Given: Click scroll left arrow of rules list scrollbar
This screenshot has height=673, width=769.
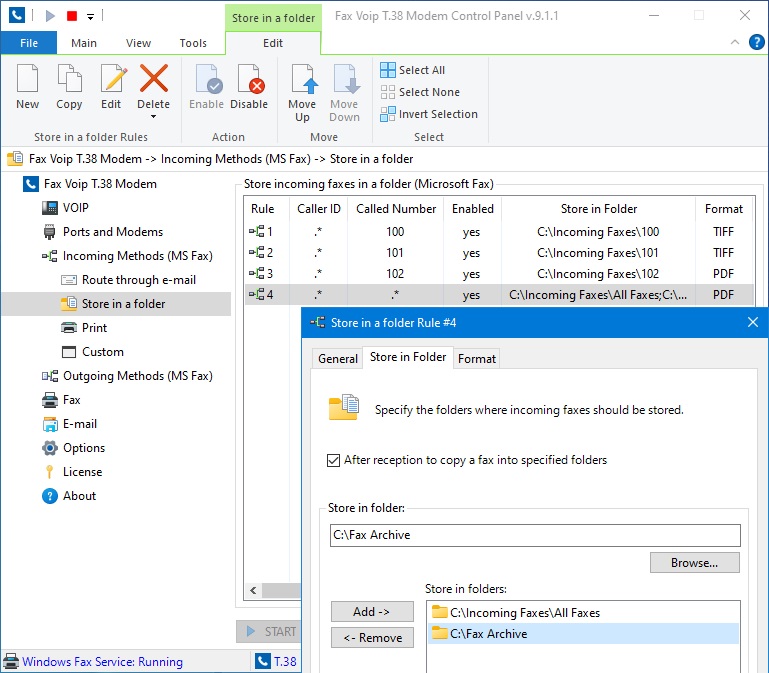Looking at the screenshot, I should pyautogui.click(x=253, y=591).
